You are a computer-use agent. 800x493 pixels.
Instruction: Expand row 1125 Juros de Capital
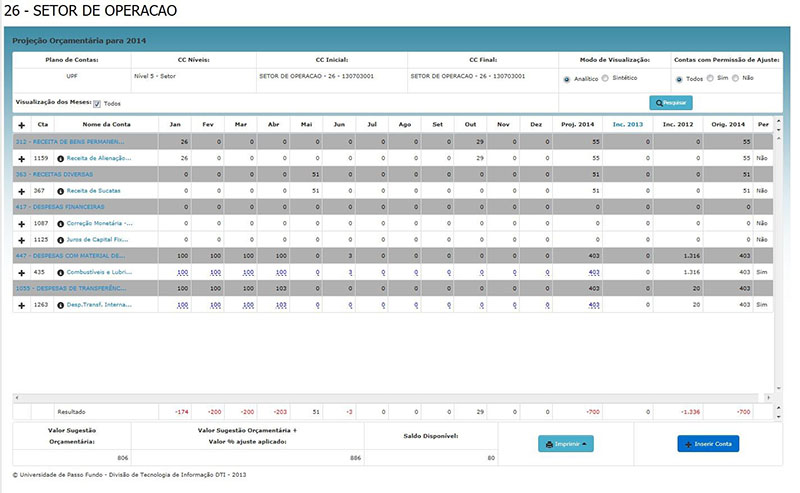(x=21, y=240)
